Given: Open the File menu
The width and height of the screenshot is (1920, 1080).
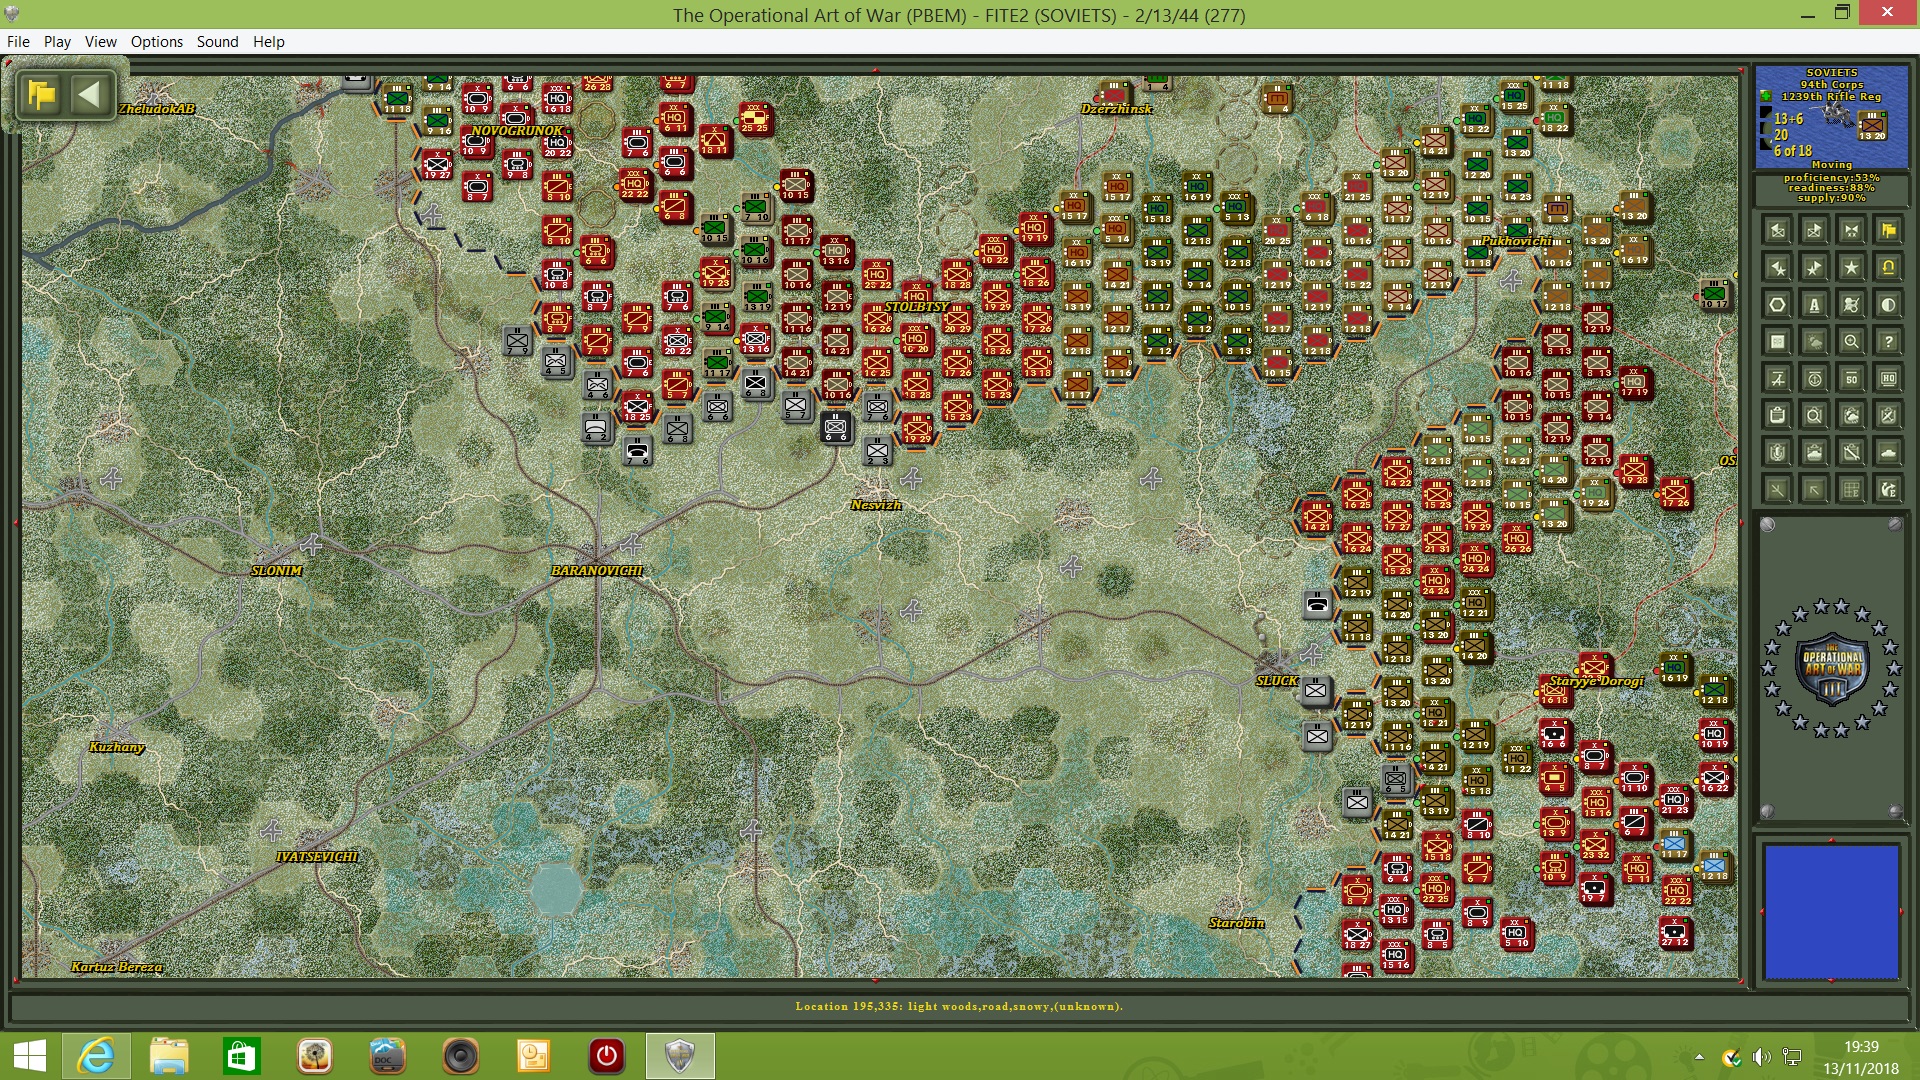Looking at the screenshot, I should coord(18,41).
